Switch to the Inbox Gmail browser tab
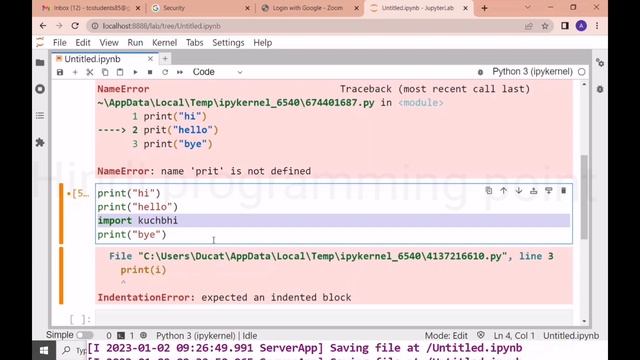 (91, 8)
